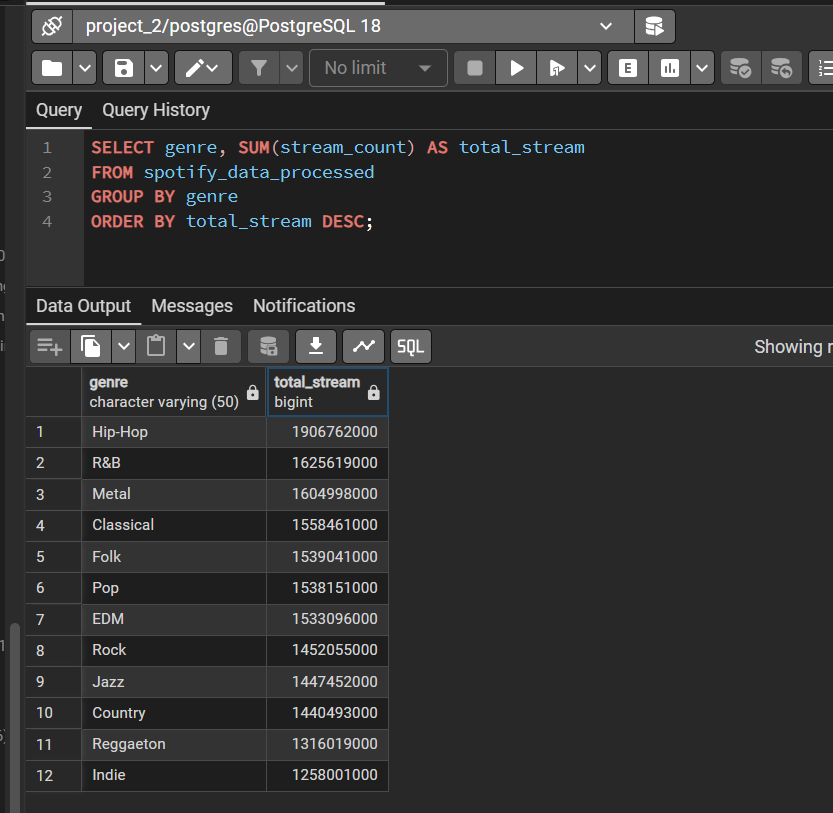
Task: Click the execute script icon
Action: coord(557,68)
